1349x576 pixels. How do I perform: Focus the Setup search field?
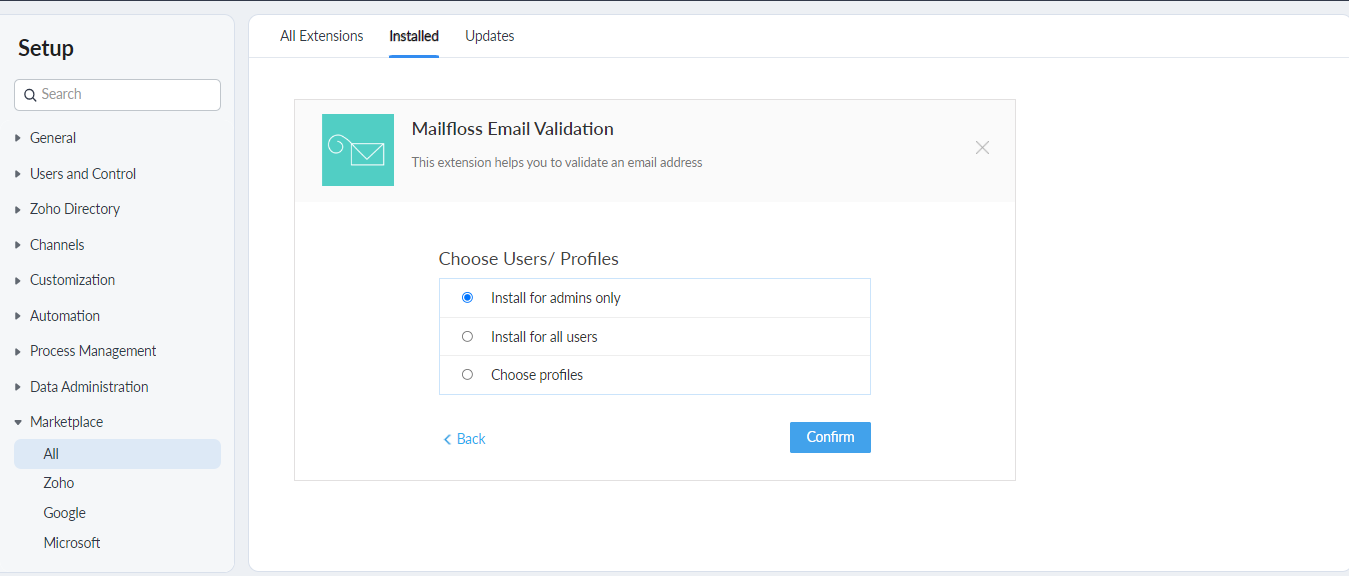[125, 95]
